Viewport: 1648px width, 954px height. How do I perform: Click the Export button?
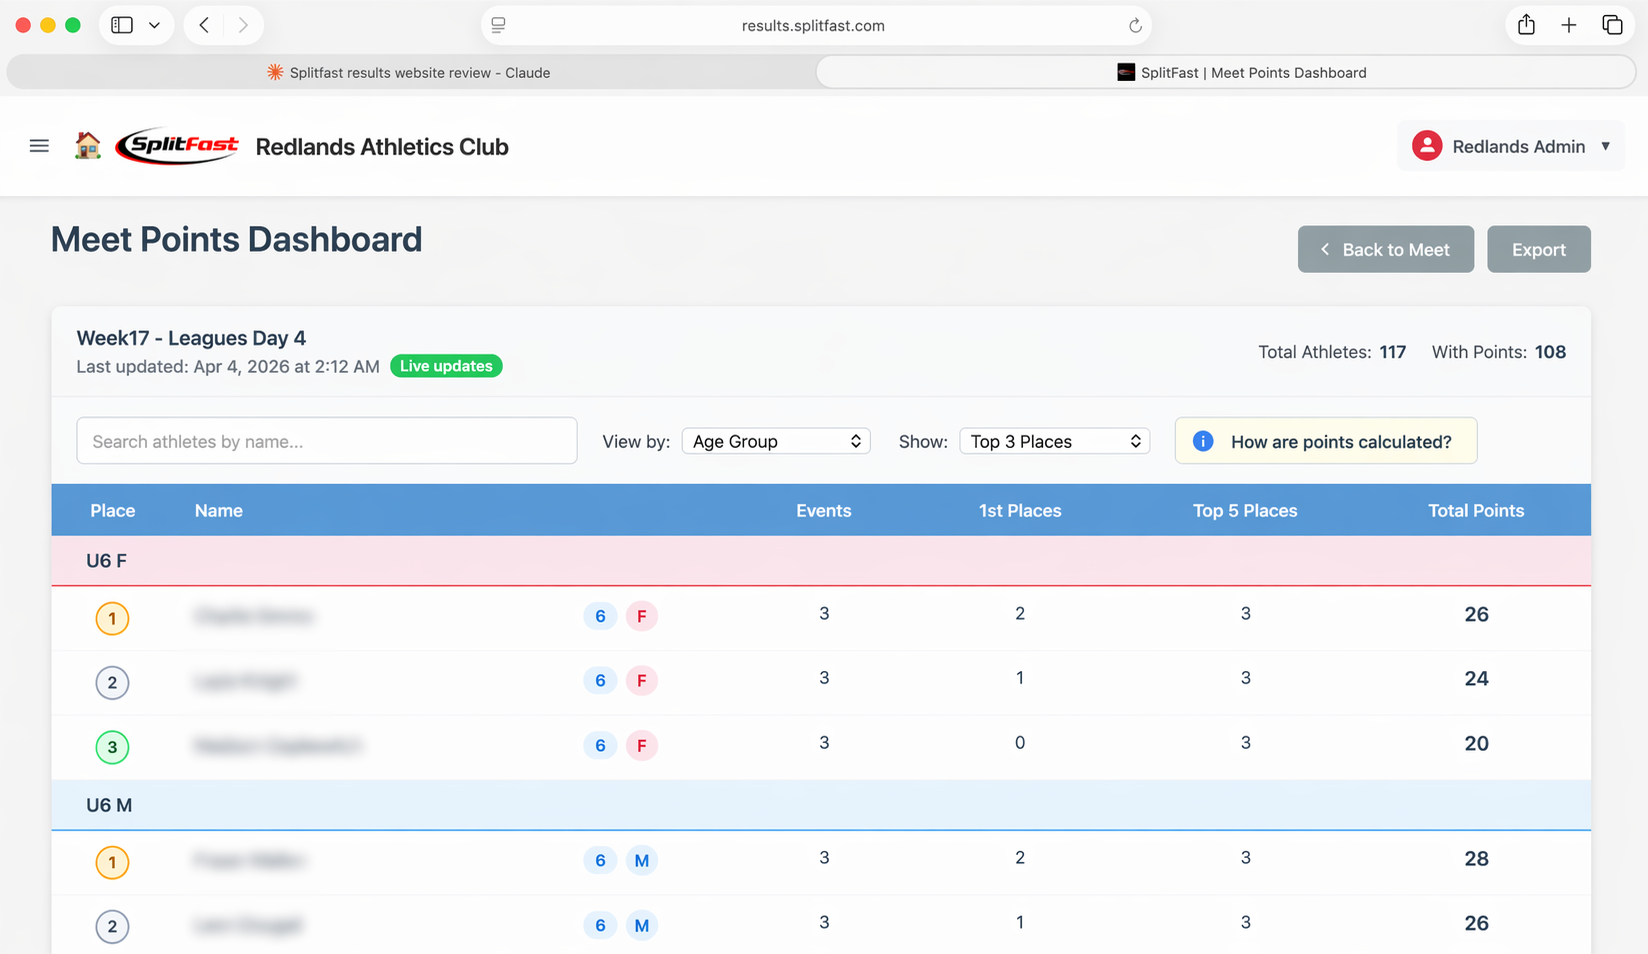1538,249
